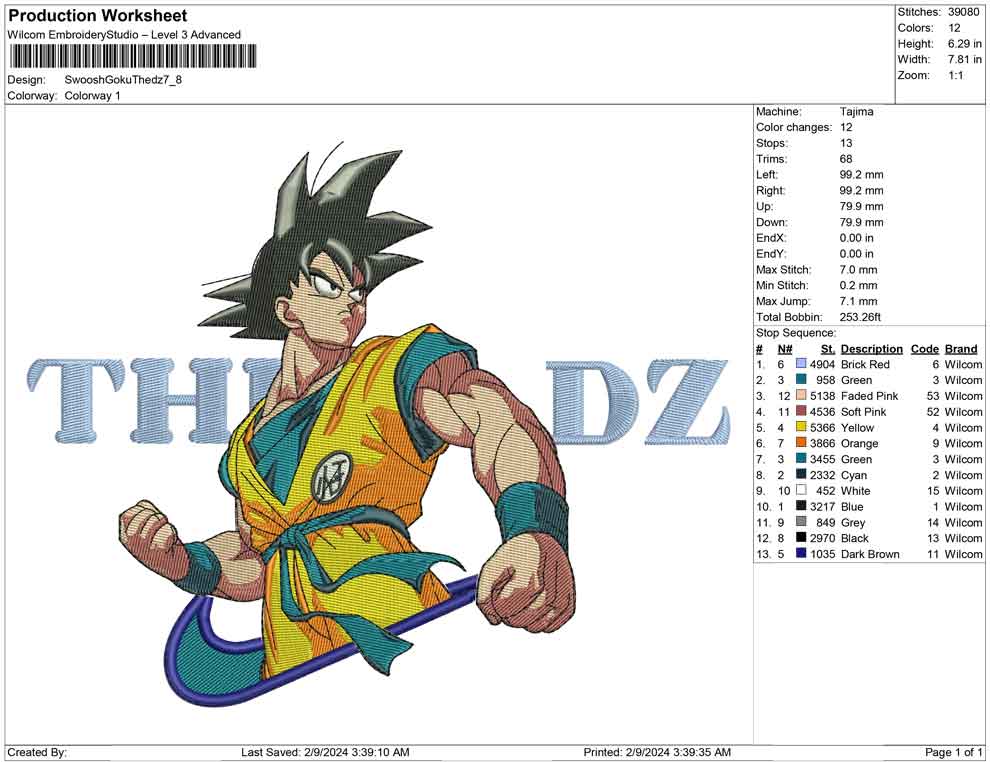Click the Colorway 1 value
990x762 pixels.
tap(92, 96)
